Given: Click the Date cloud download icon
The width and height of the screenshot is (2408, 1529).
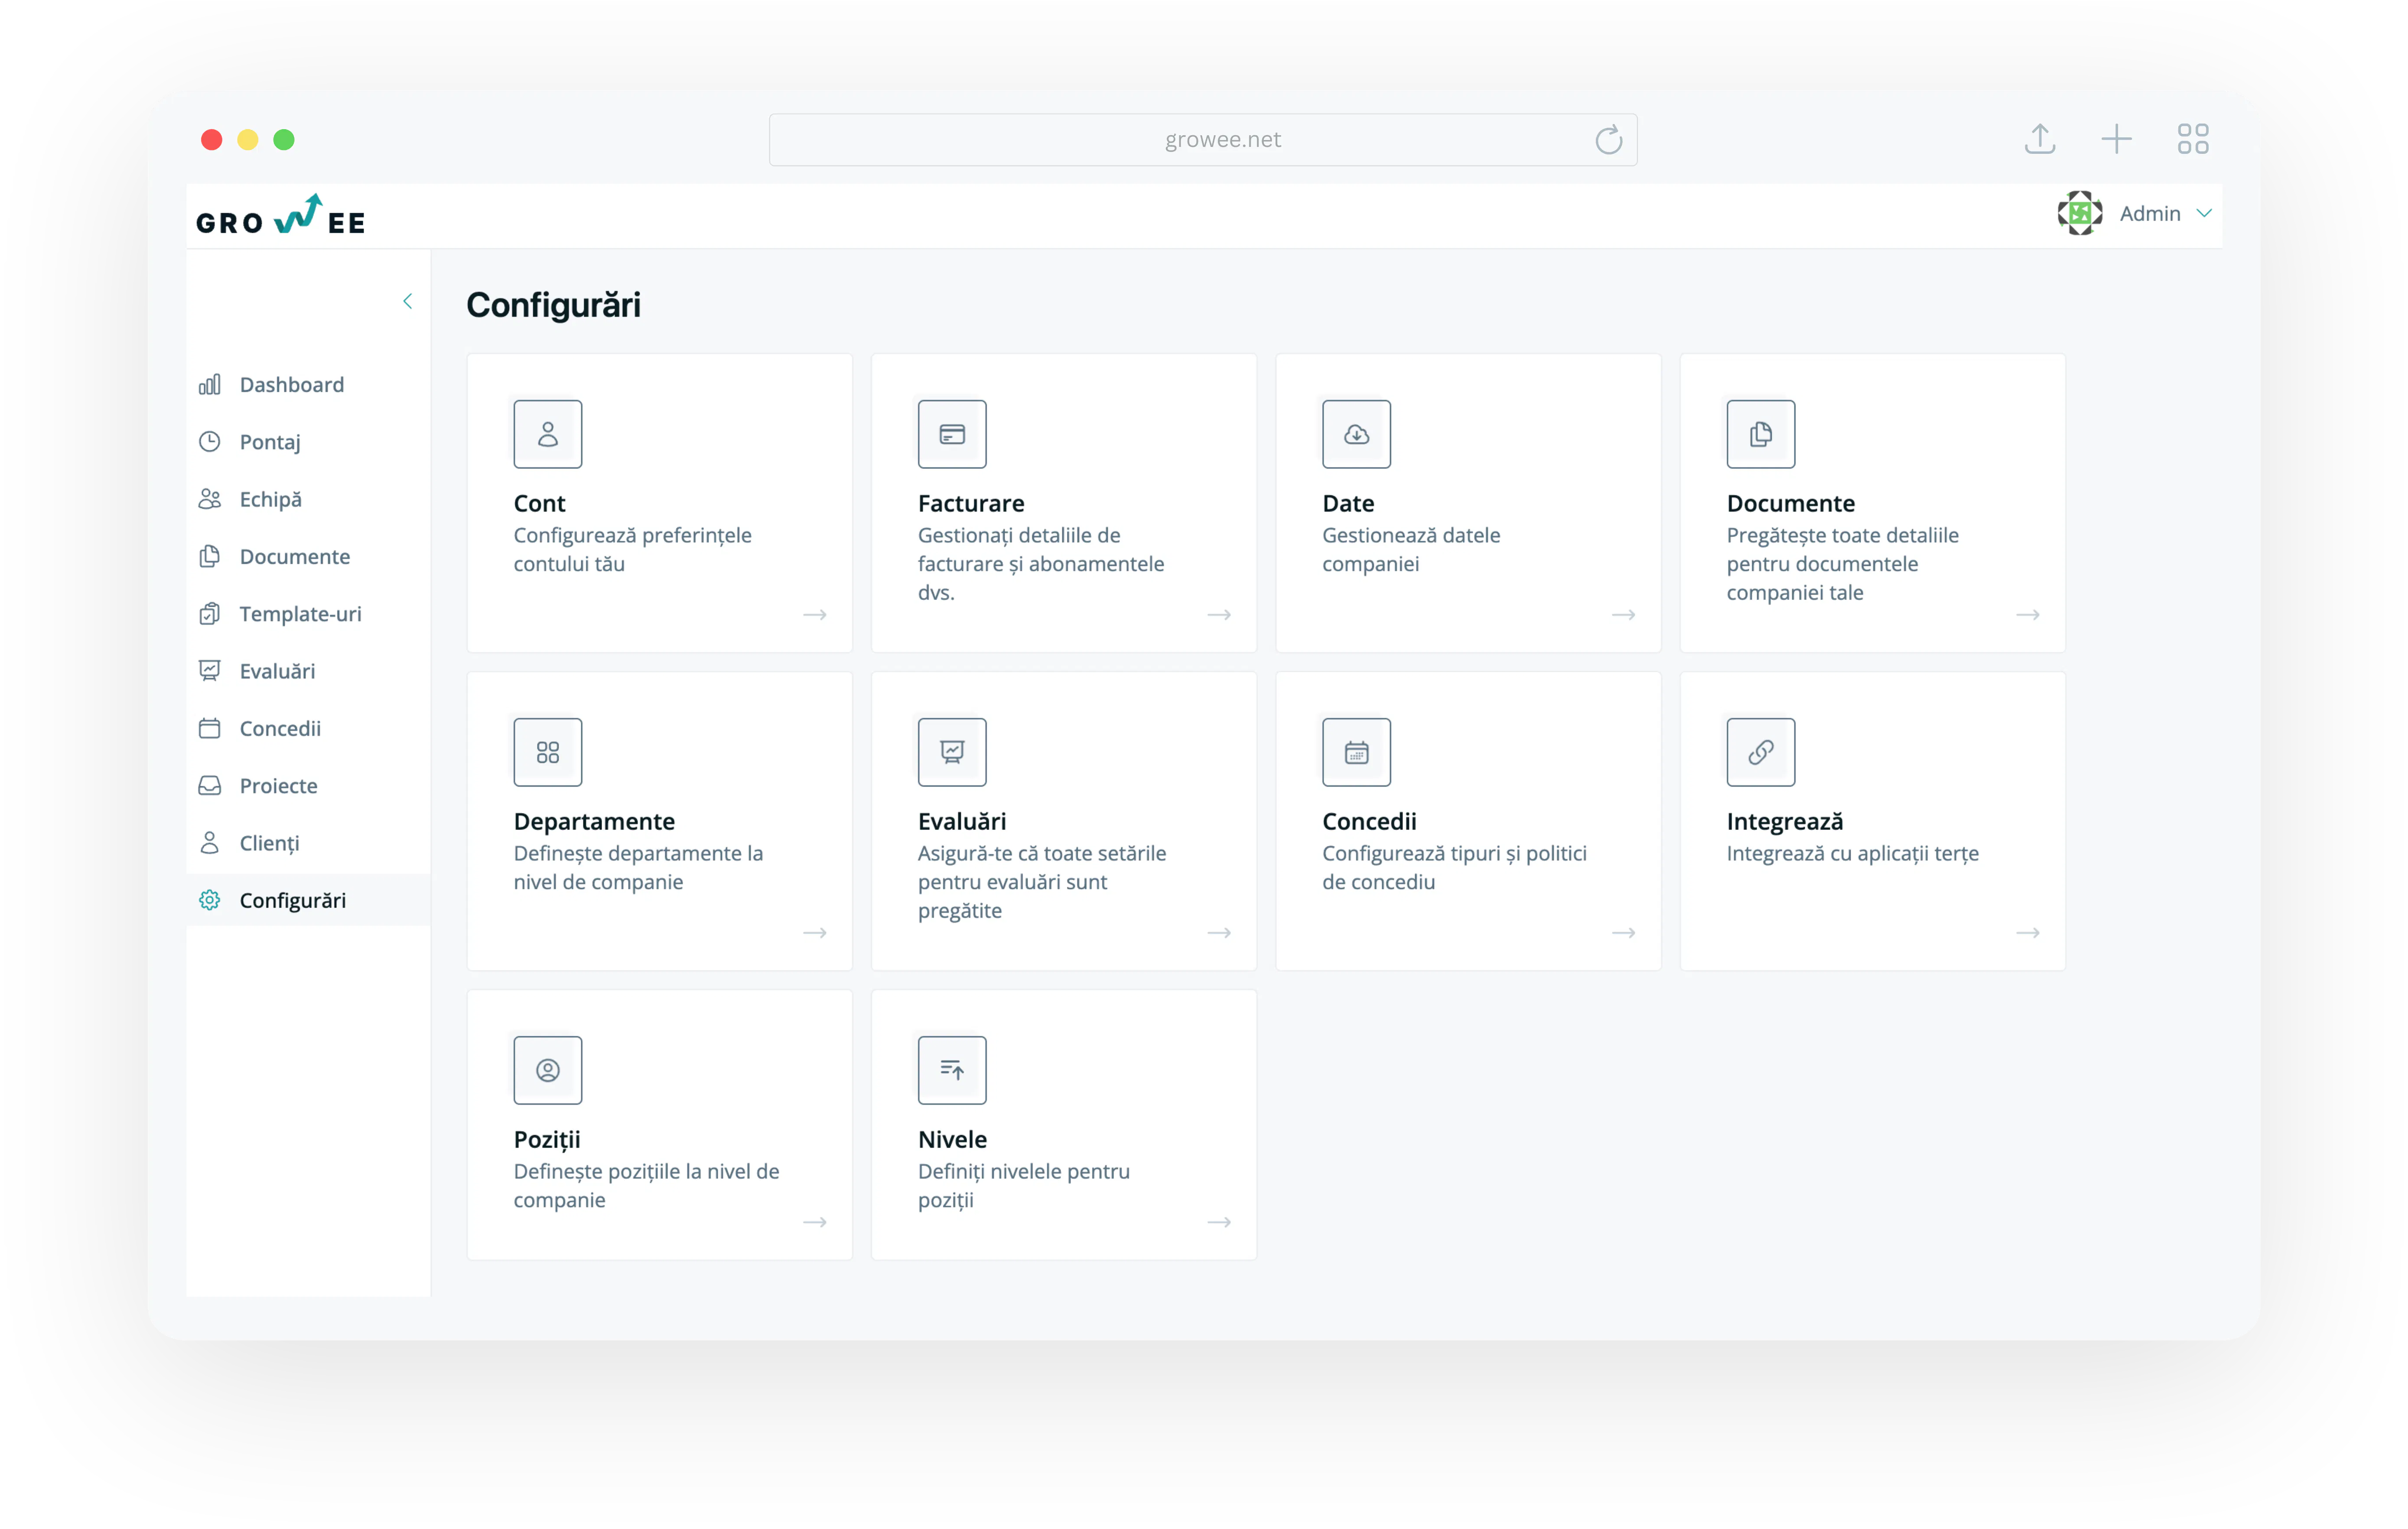Looking at the screenshot, I should (1356, 434).
